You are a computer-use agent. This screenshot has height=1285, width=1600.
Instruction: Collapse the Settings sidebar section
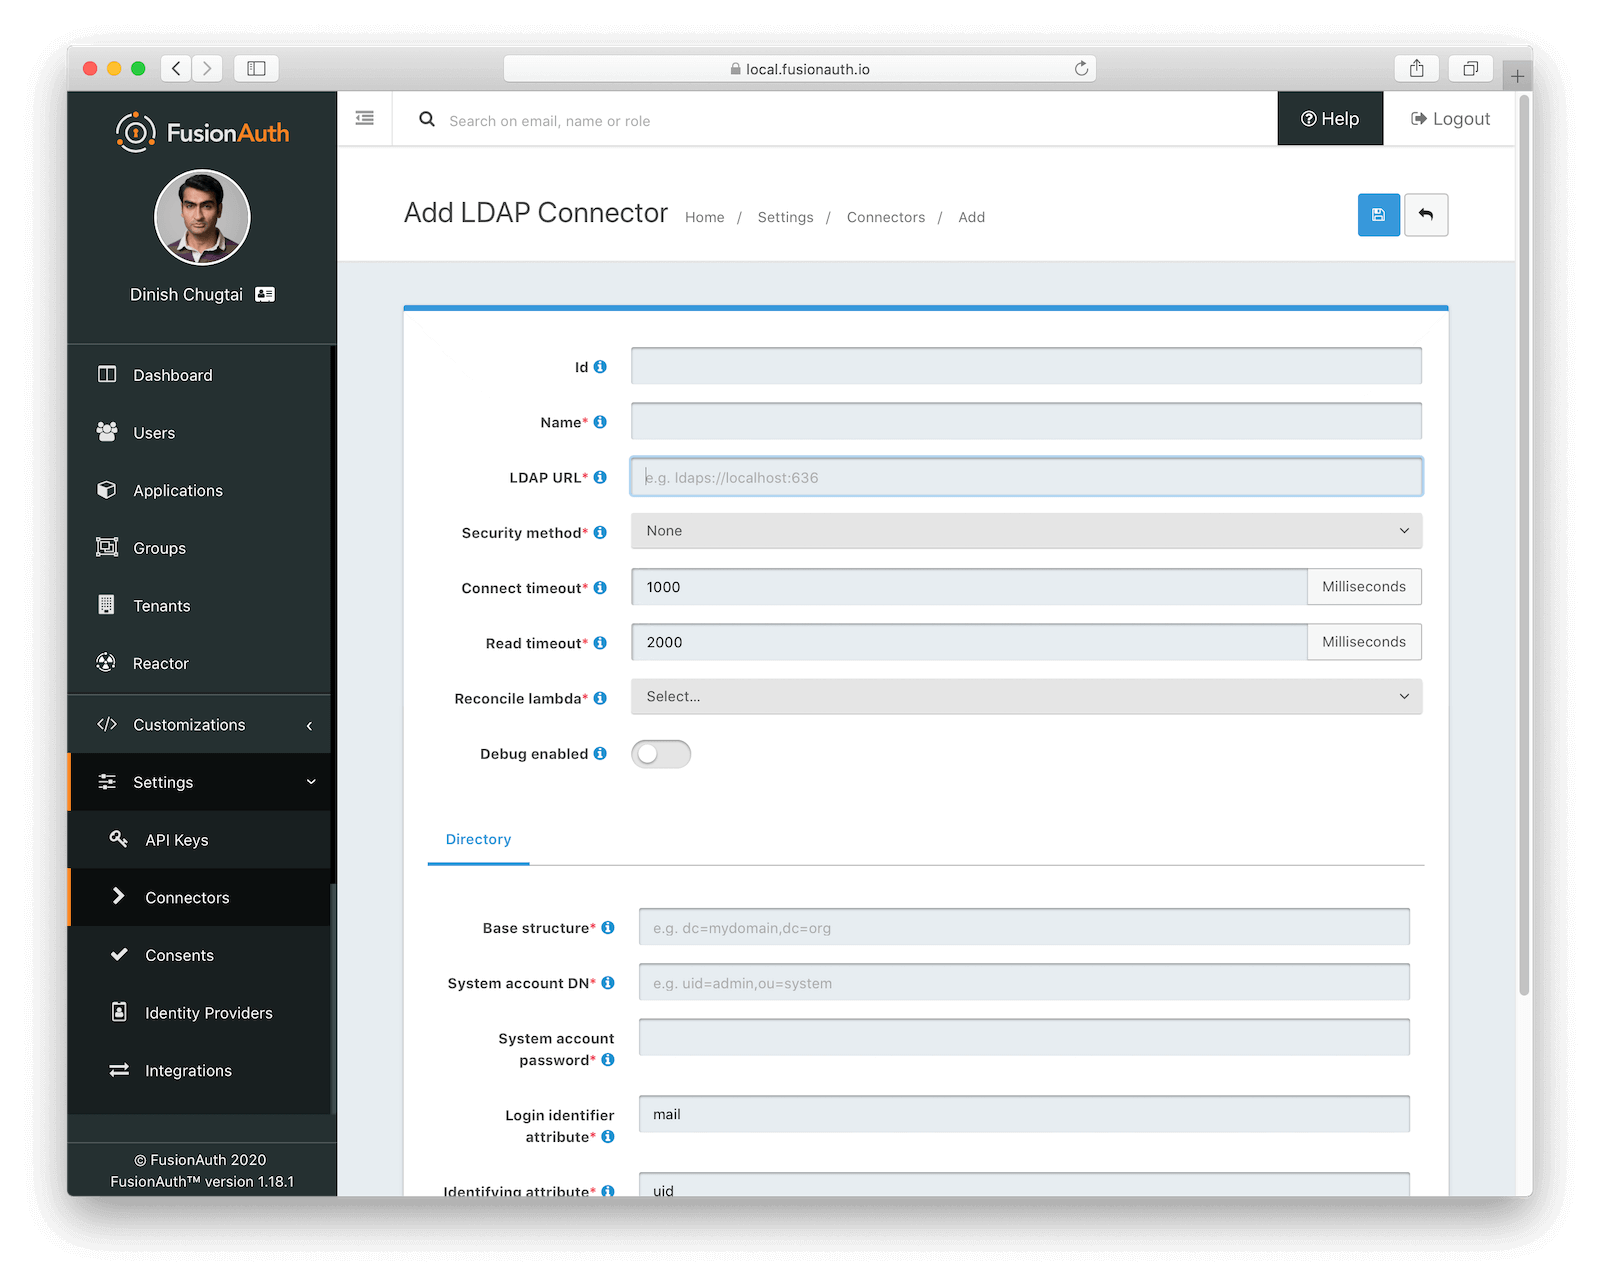pos(200,782)
